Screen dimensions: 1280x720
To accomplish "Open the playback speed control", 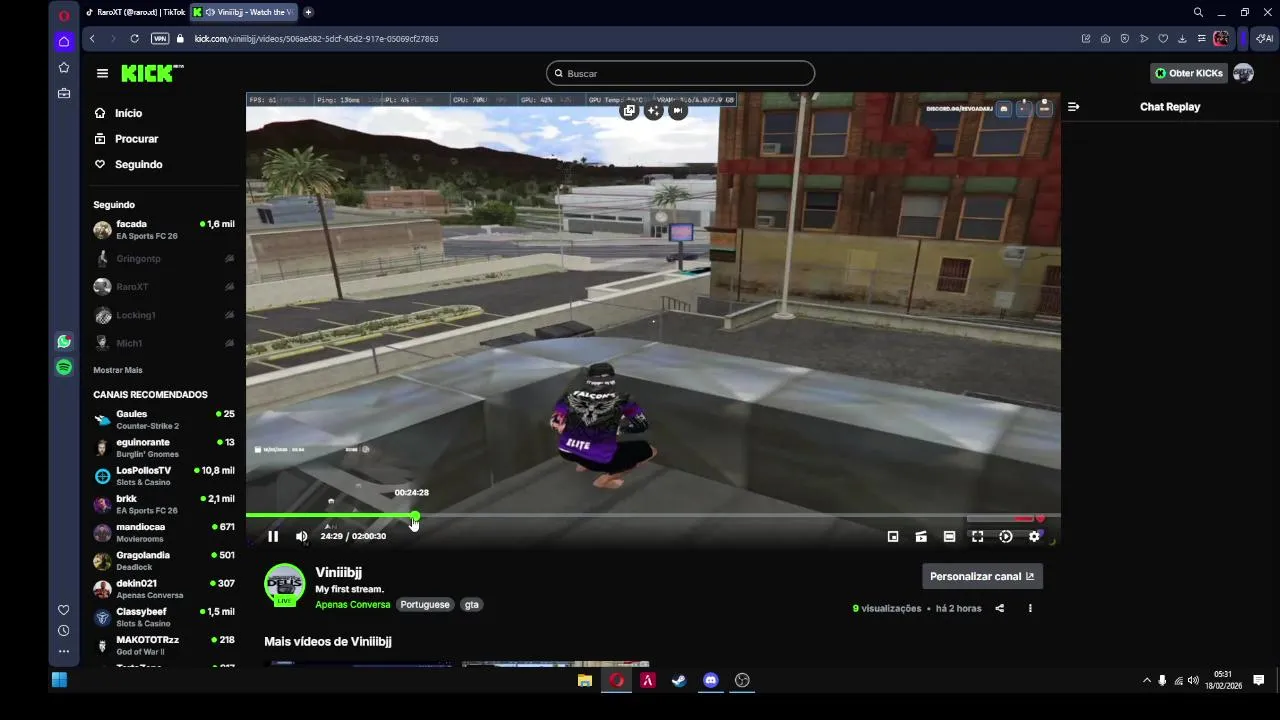I will (1006, 536).
